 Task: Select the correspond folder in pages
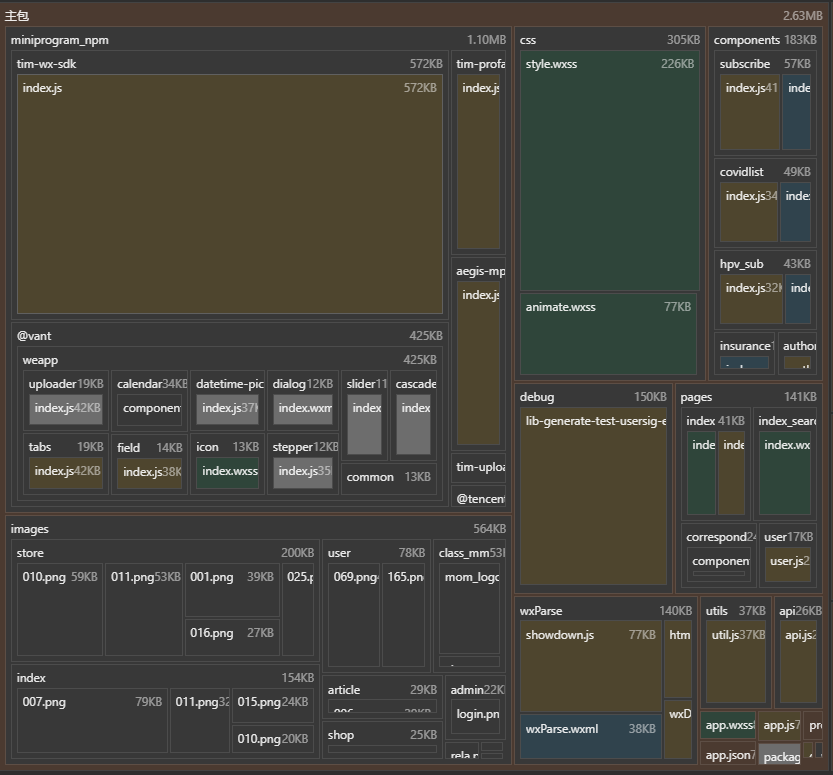(719, 556)
